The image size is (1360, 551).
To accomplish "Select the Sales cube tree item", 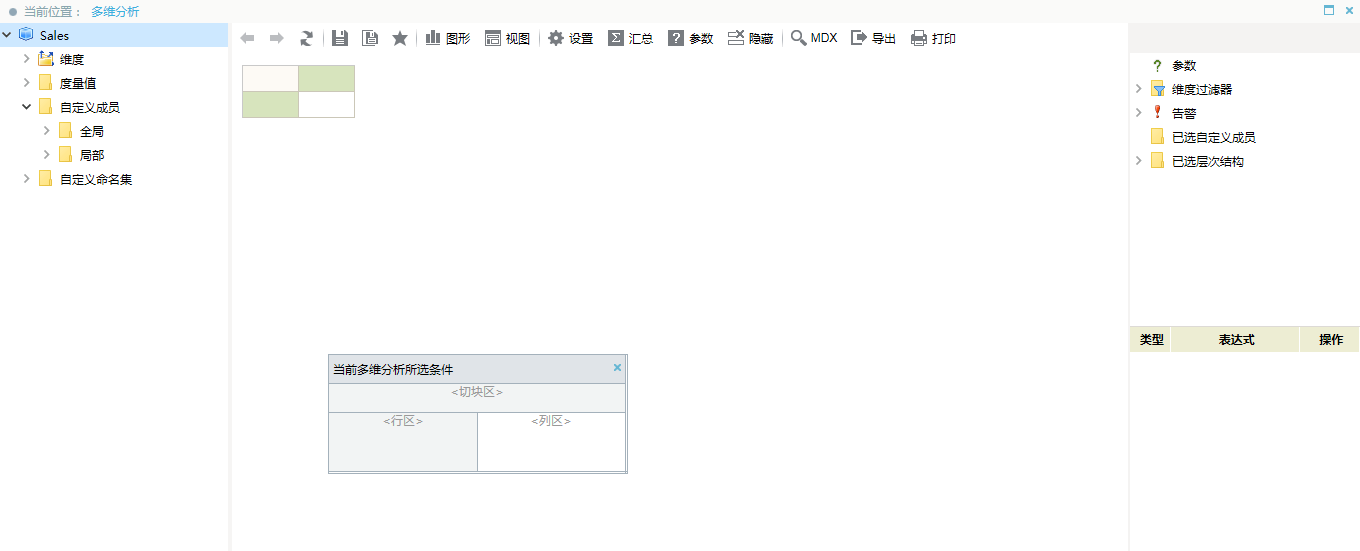I will click(54, 35).
